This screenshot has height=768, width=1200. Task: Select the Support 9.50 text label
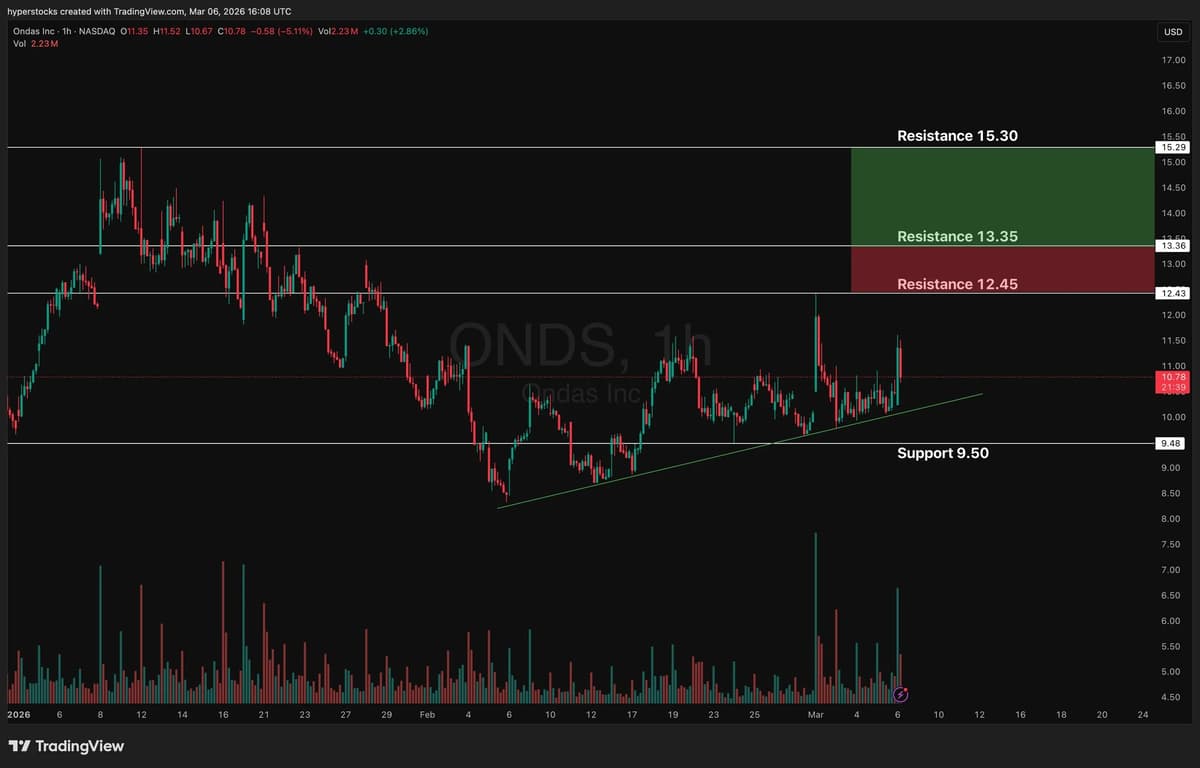(x=943, y=453)
